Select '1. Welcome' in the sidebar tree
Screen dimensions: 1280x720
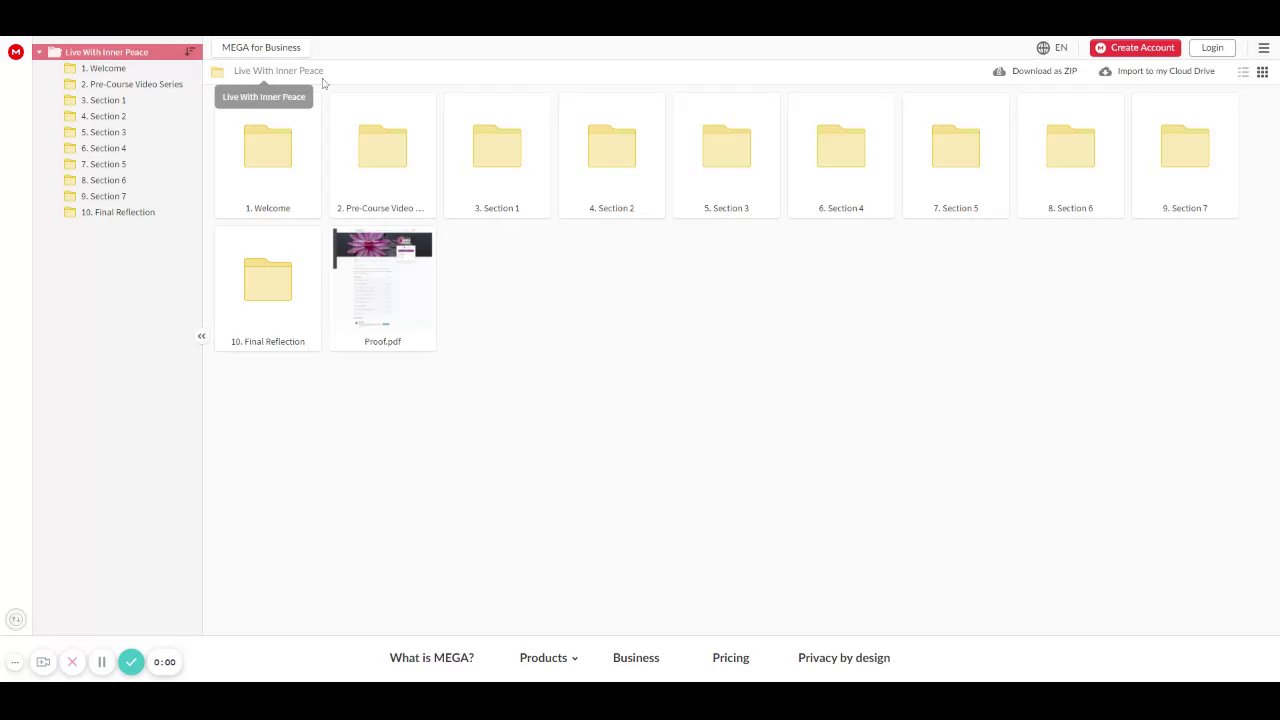click(x=103, y=68)
